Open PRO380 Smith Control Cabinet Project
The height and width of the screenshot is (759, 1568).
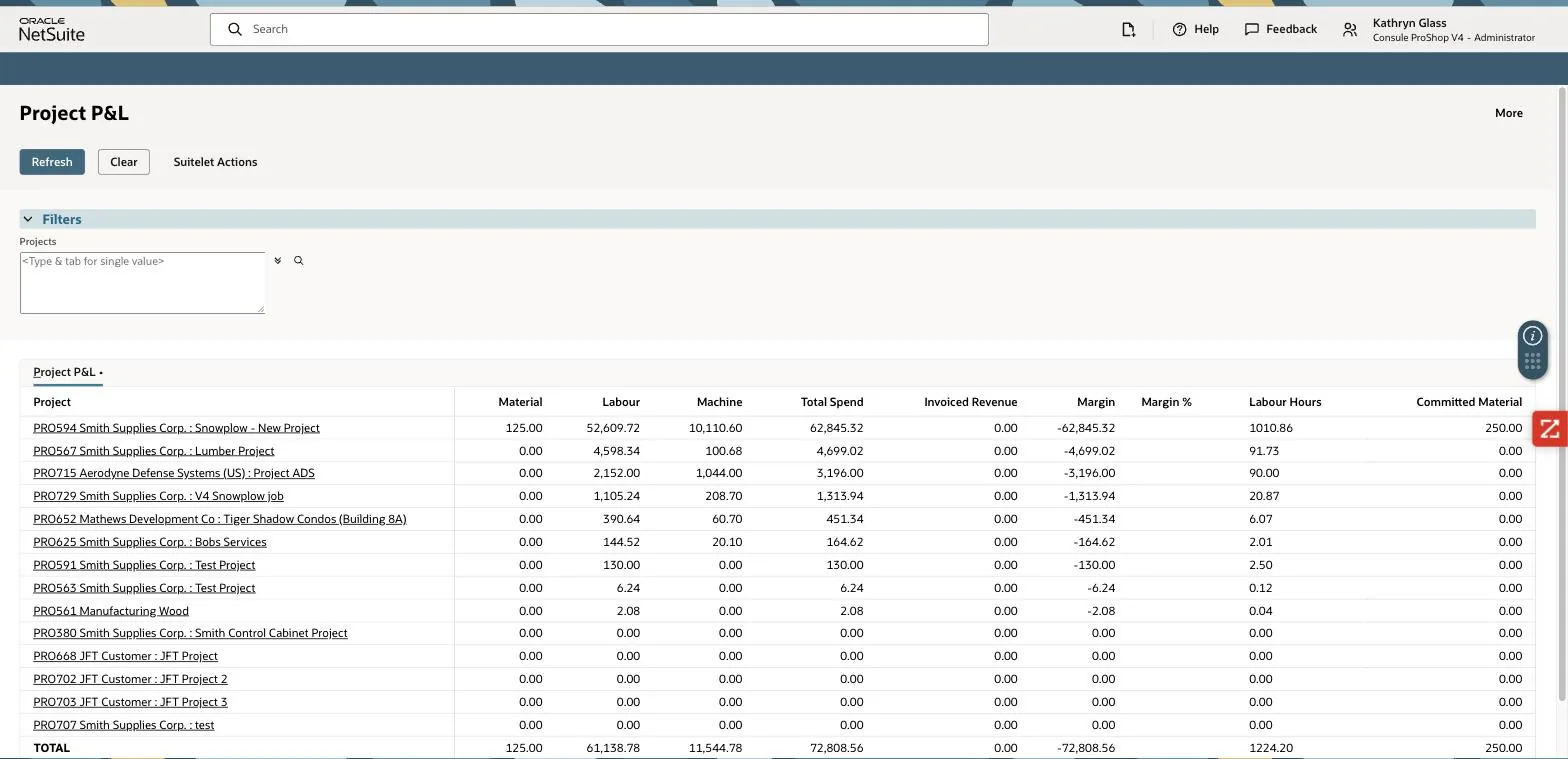(190, 633)
